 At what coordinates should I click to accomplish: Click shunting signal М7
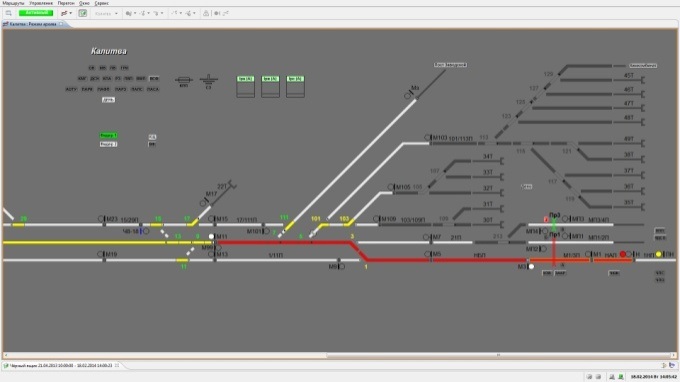pyautogui.click(x=427, y=237)
